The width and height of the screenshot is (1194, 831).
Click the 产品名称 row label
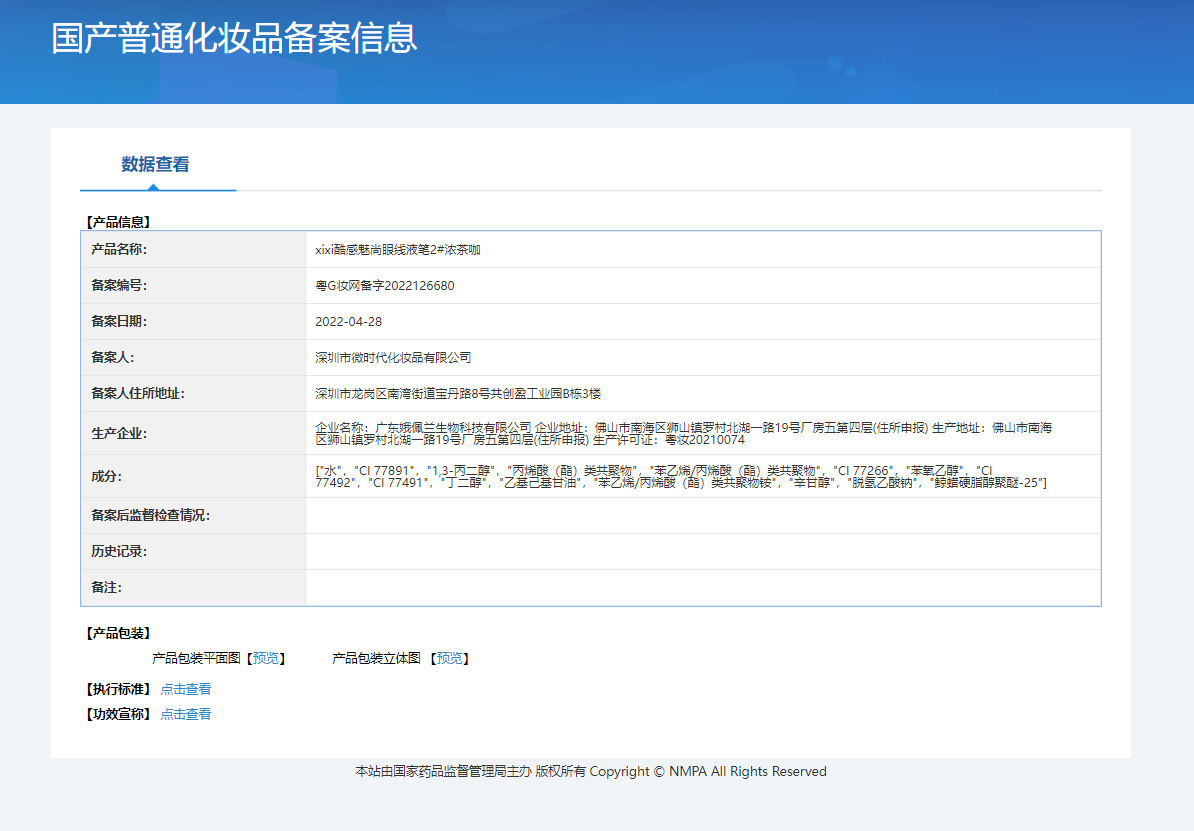119,249
